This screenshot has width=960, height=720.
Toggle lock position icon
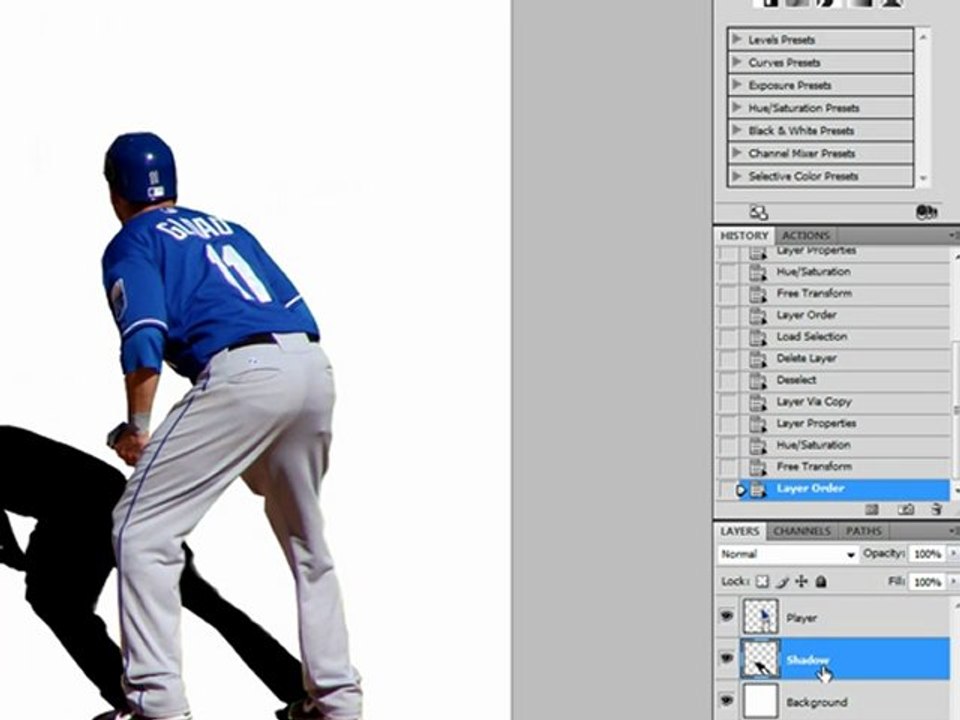click(x=801, y=582)
